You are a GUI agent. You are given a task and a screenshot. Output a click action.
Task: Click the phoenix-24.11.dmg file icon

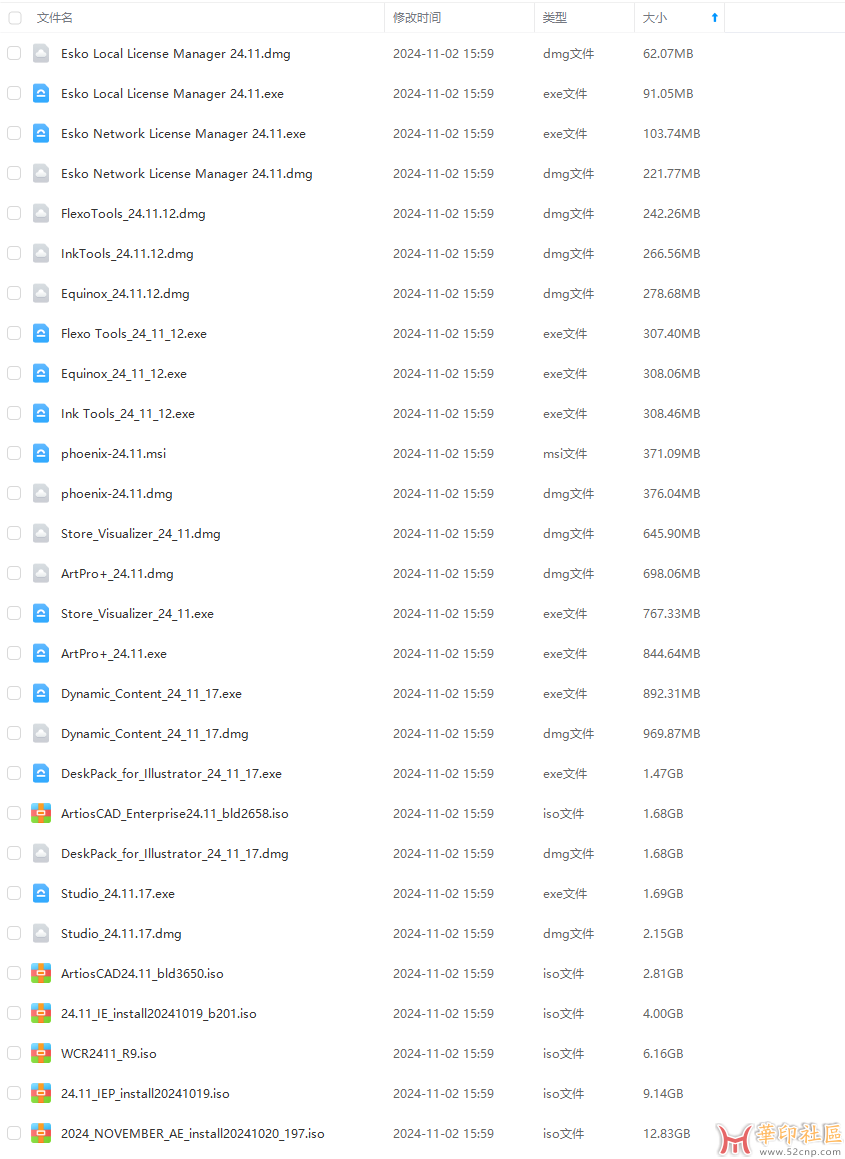click(x=41, y=493)
